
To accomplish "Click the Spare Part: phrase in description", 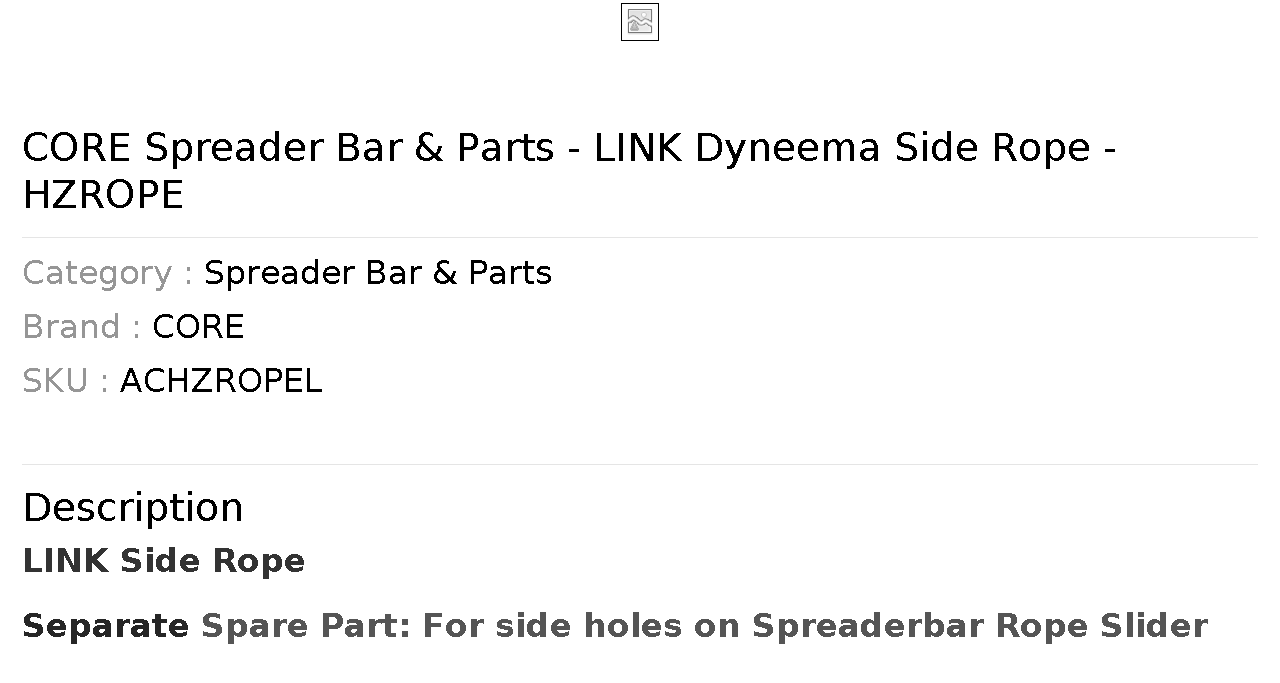I will coord(306,626).
